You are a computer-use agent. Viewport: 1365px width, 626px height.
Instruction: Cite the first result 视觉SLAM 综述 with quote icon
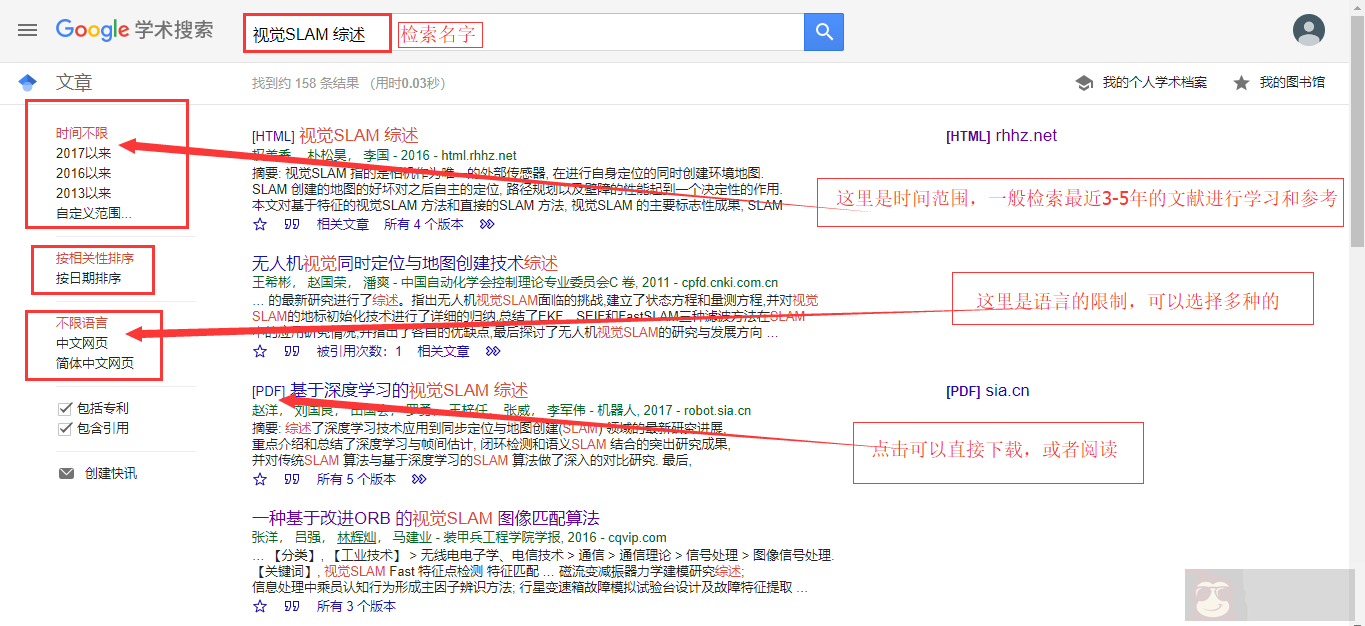point(292,225)
